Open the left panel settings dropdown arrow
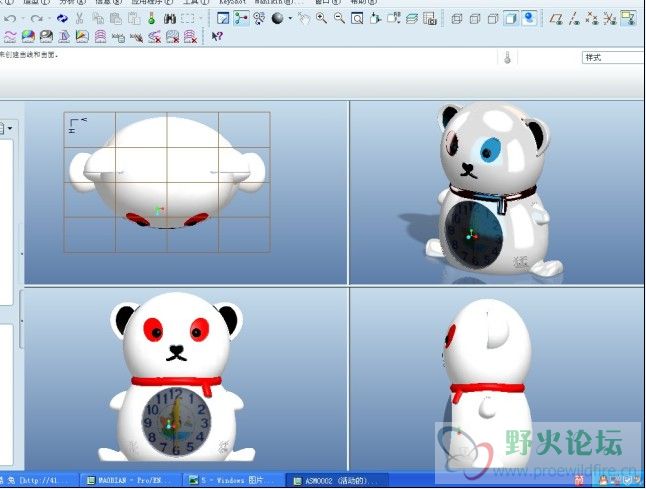The image size is (646, 489). pos(10,129)
